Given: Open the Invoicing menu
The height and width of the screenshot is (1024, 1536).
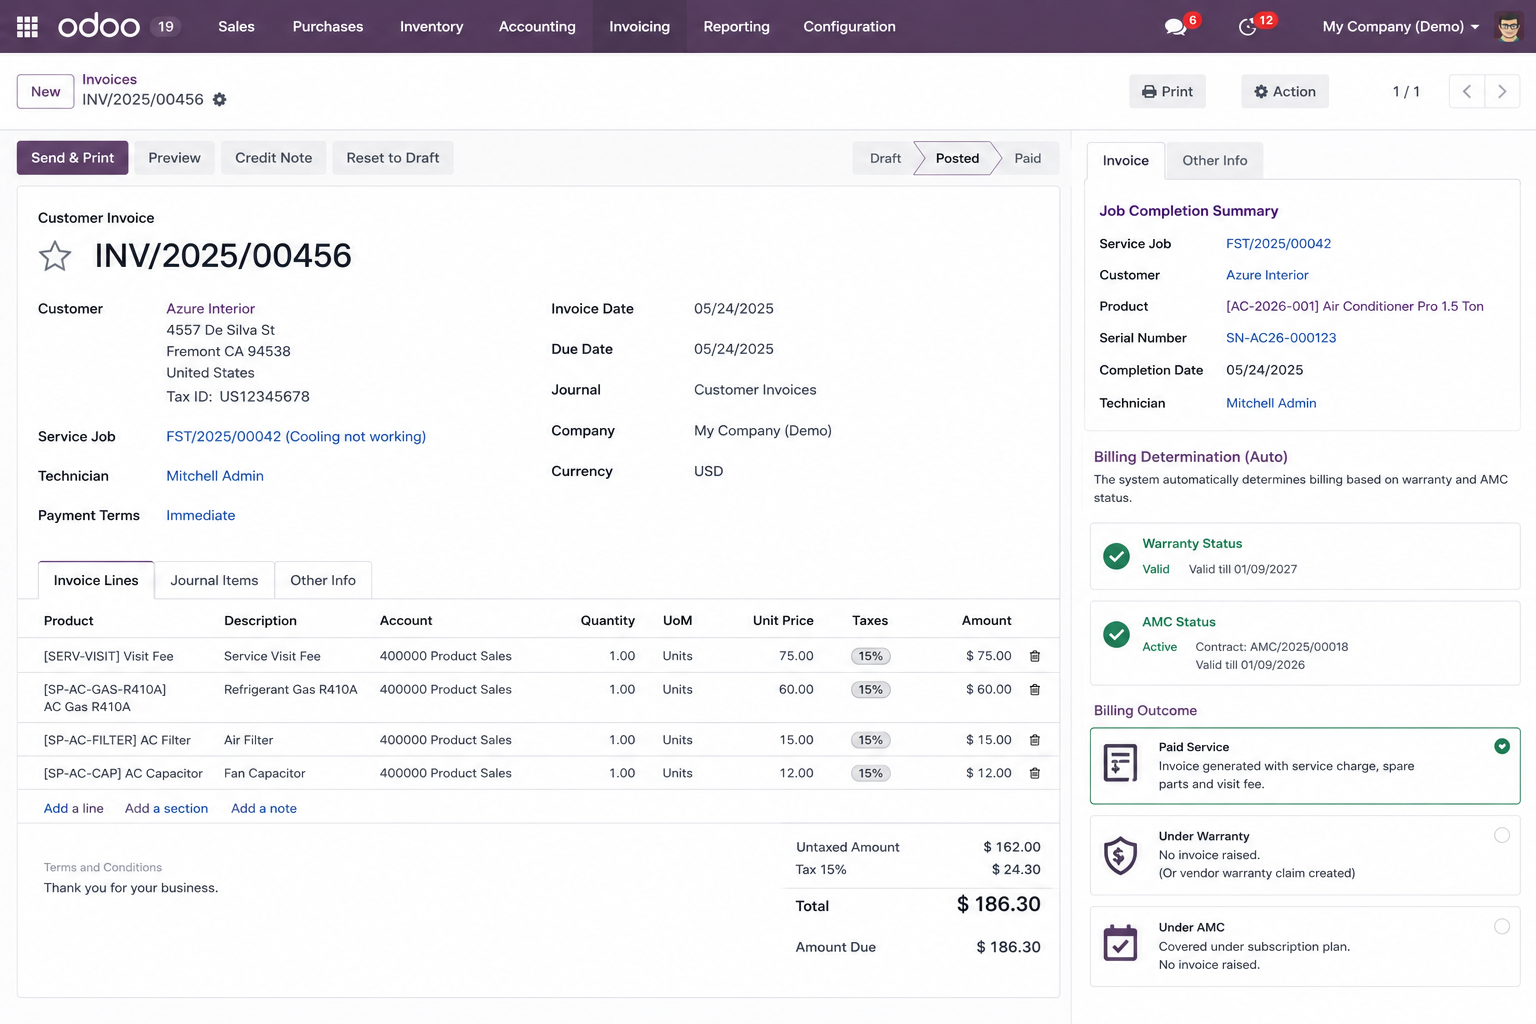Looking at the screenshot, I should (639, 26).
